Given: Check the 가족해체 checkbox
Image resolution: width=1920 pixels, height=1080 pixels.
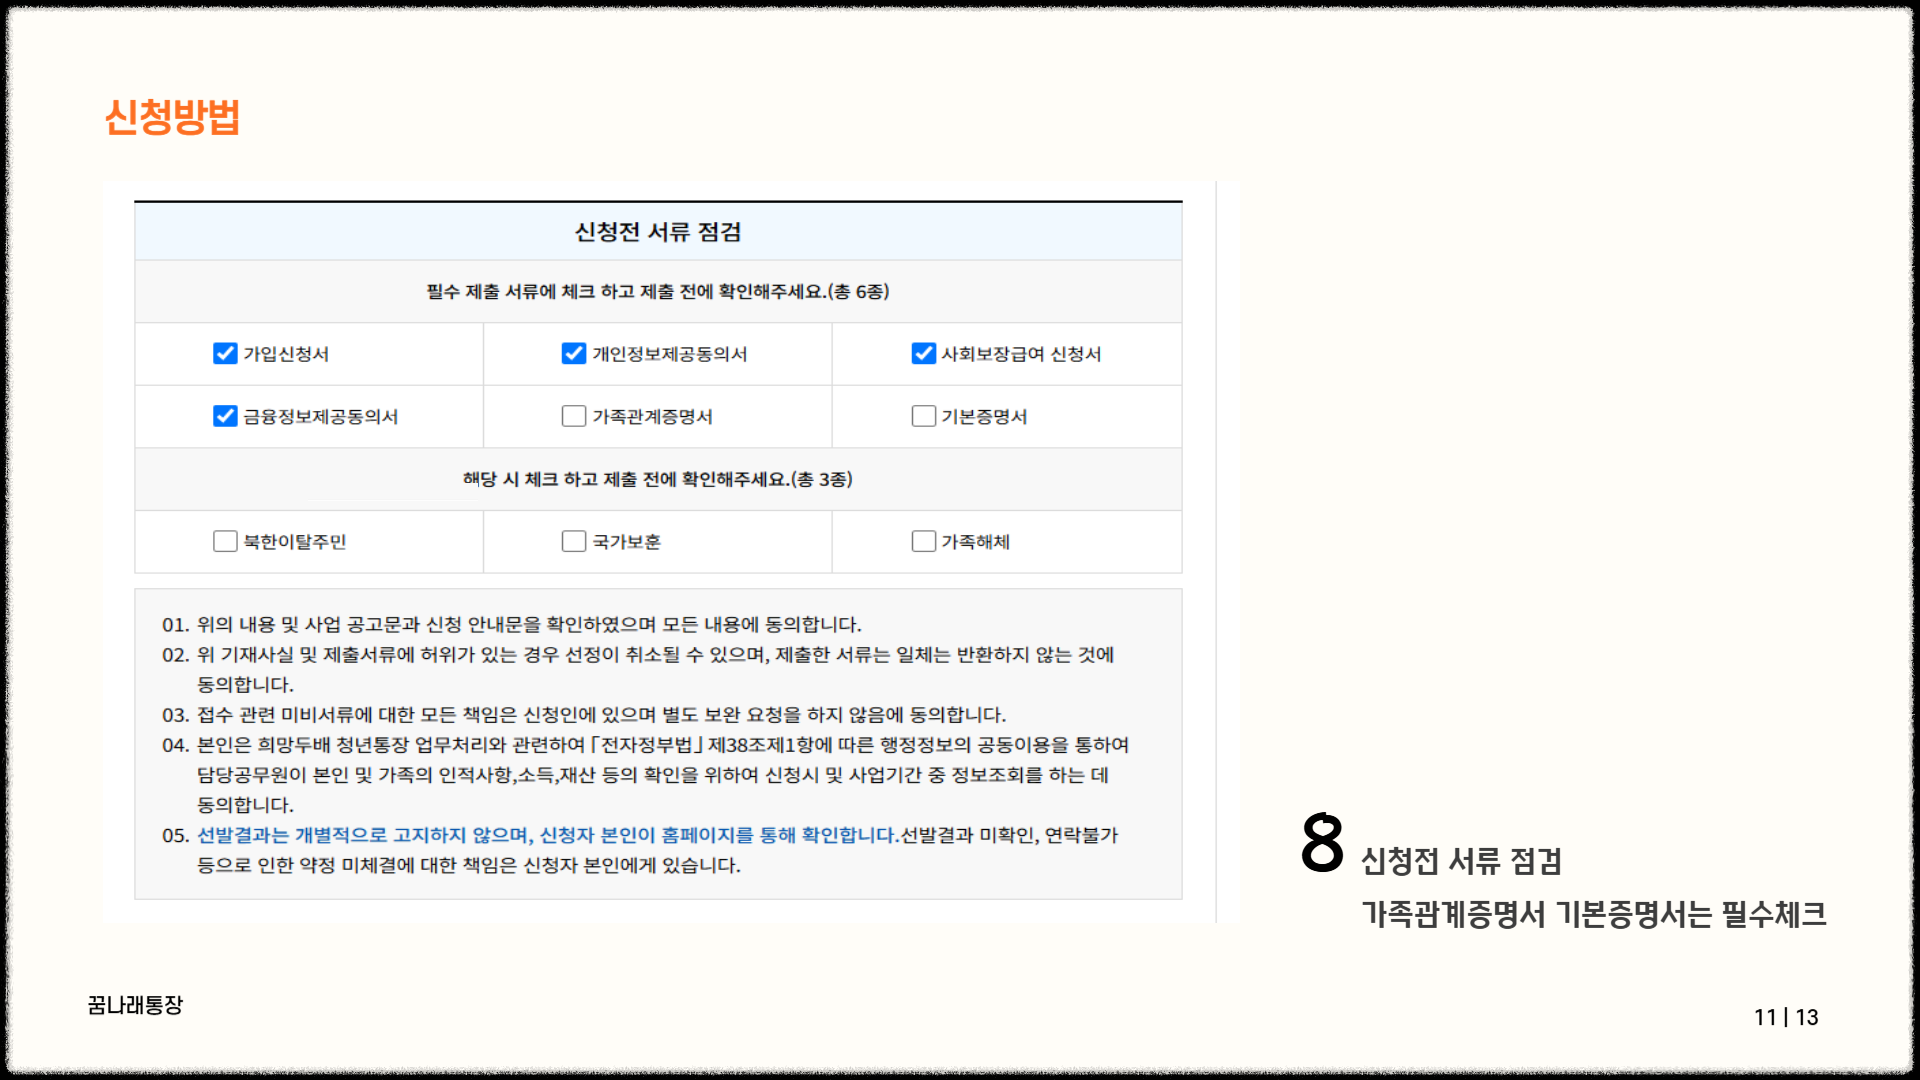Looking at the screenshot, I should pos(923,541).
